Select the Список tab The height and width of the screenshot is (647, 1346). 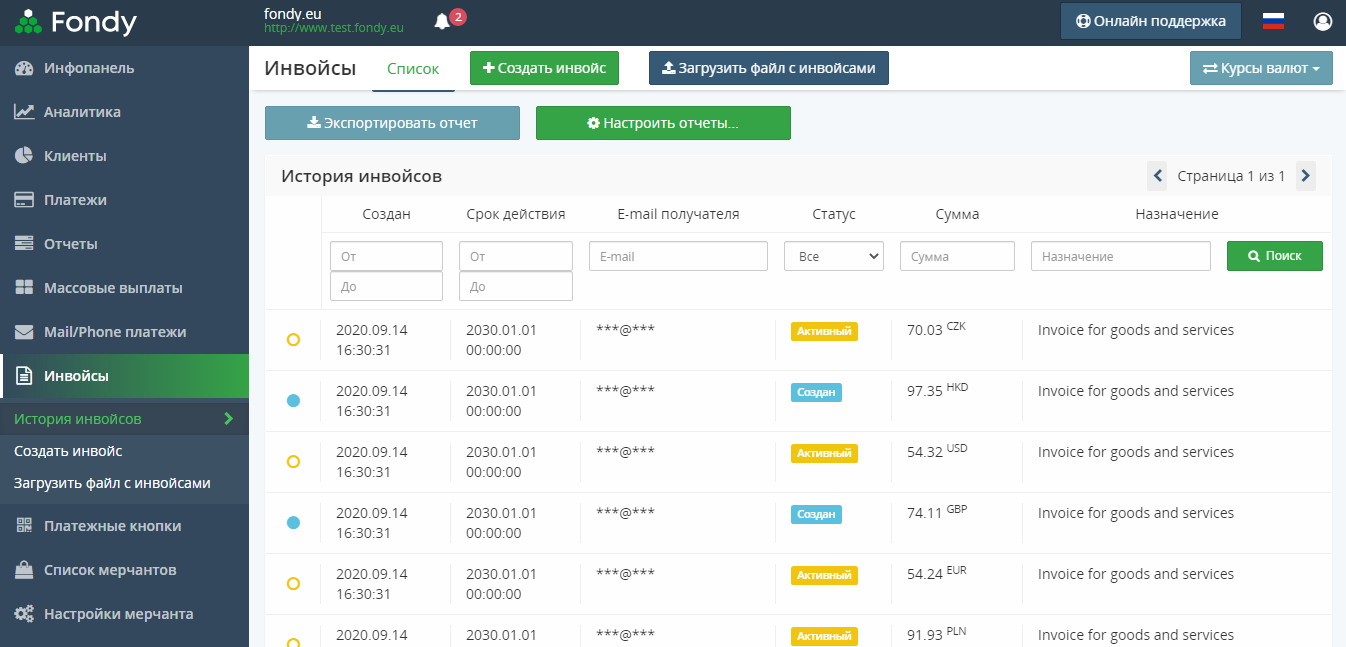[x=413, y=69]
